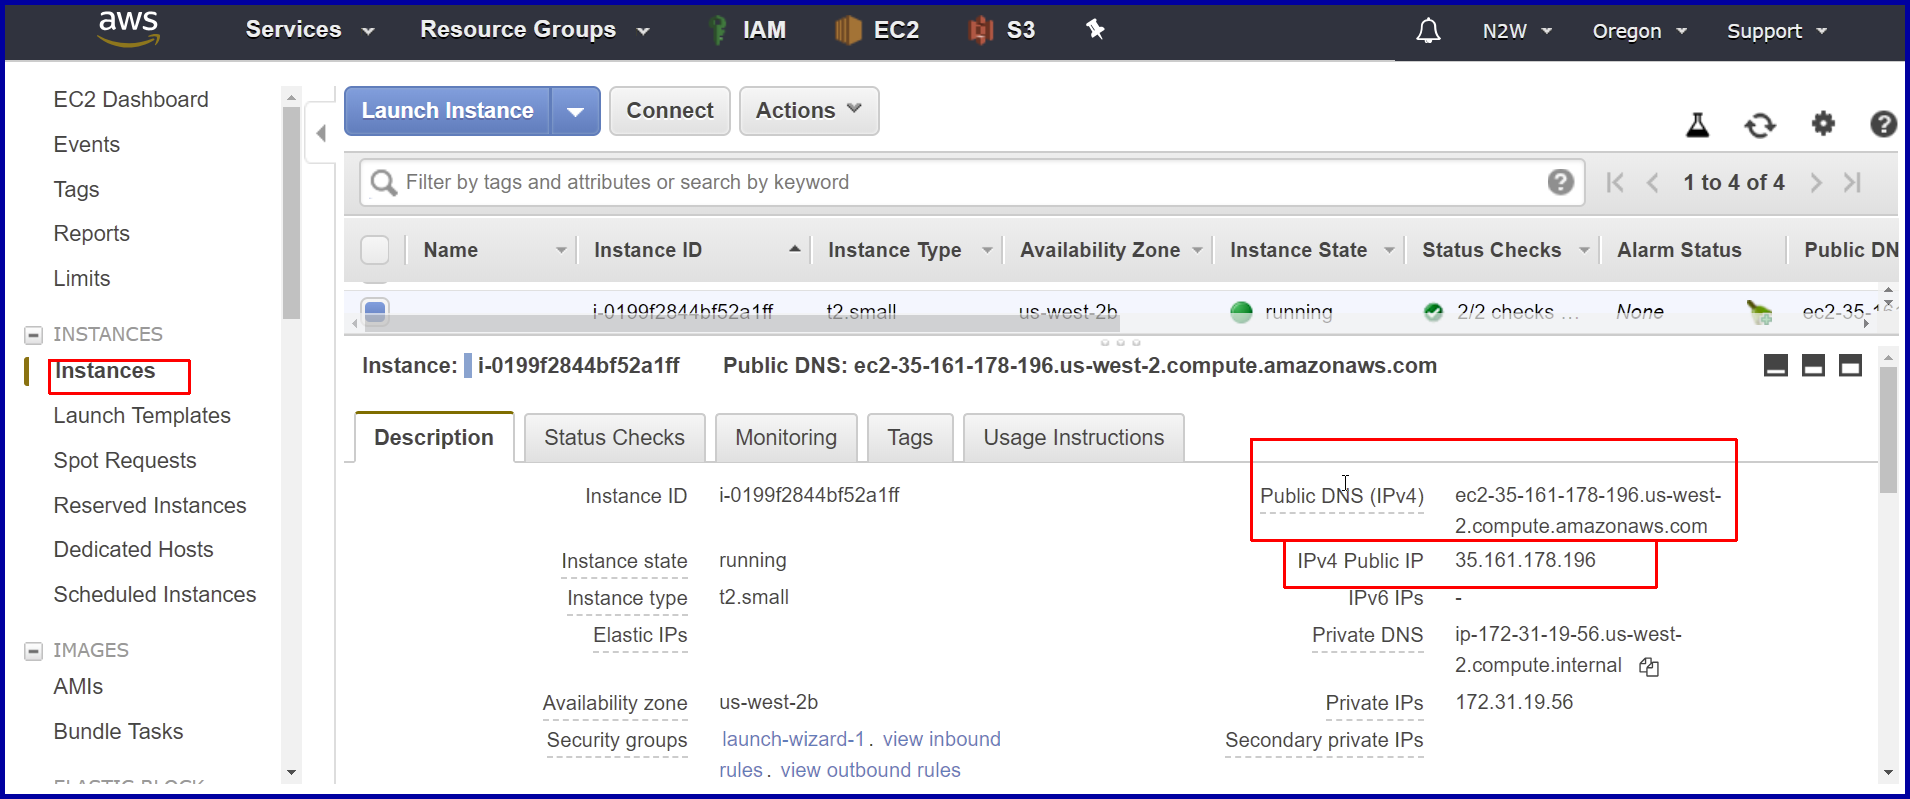Image resolution: width=1910 pixels, height=799 pixels.
Task: Open Launch Templates in sidebar
Action: (142, 416)
